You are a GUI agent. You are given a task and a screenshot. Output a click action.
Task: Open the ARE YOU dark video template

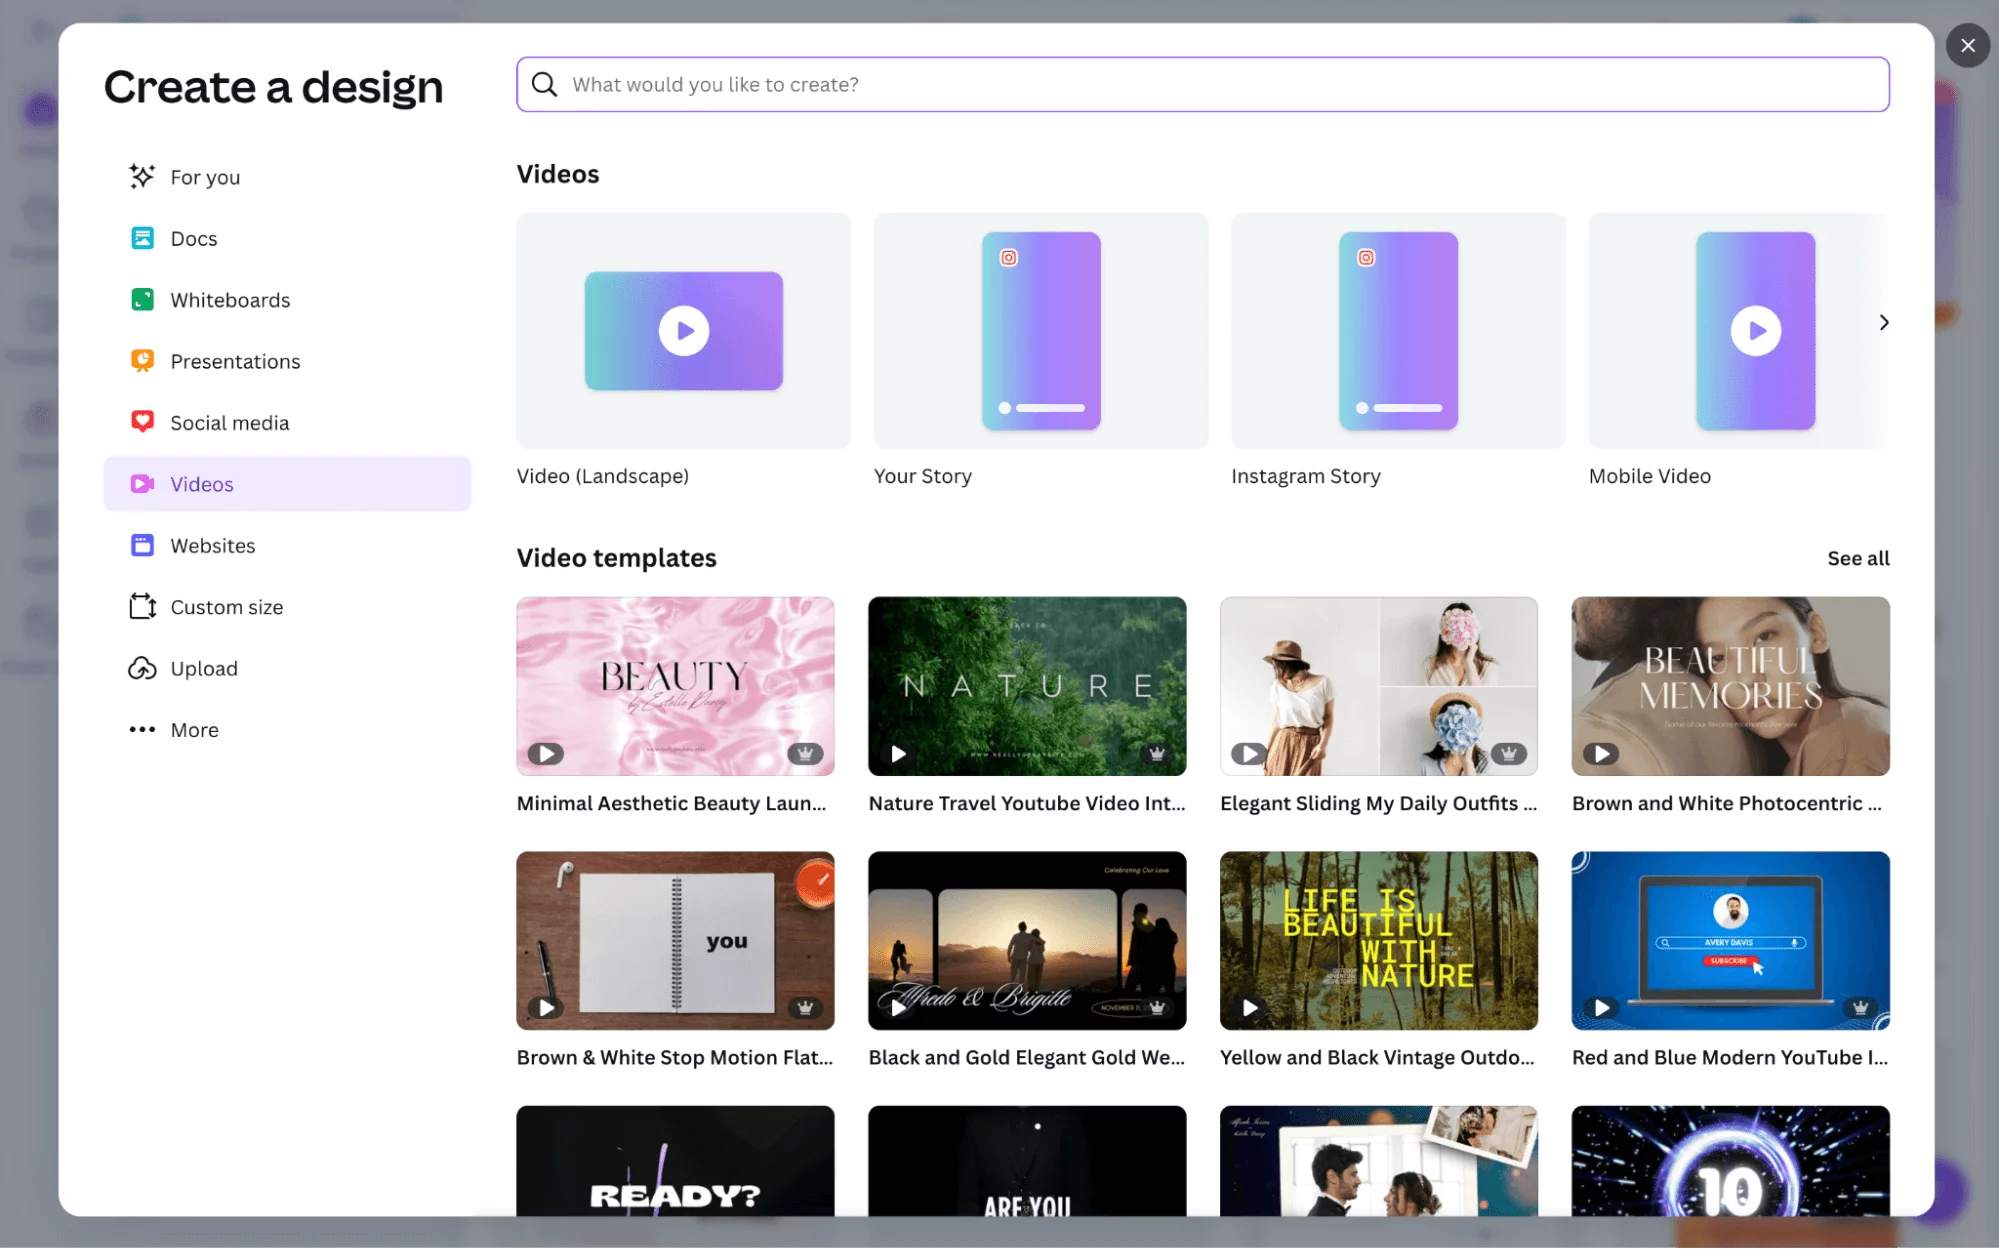(x=1027, y=1161)
